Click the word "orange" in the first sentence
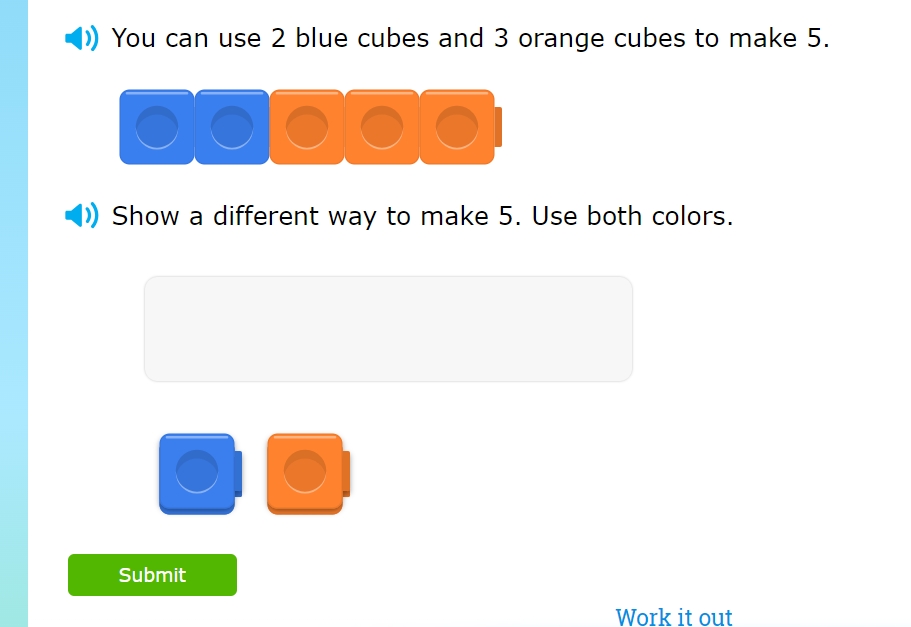This screenshot has width=911, height=627. pyautogui.click(x=560, y=39)
